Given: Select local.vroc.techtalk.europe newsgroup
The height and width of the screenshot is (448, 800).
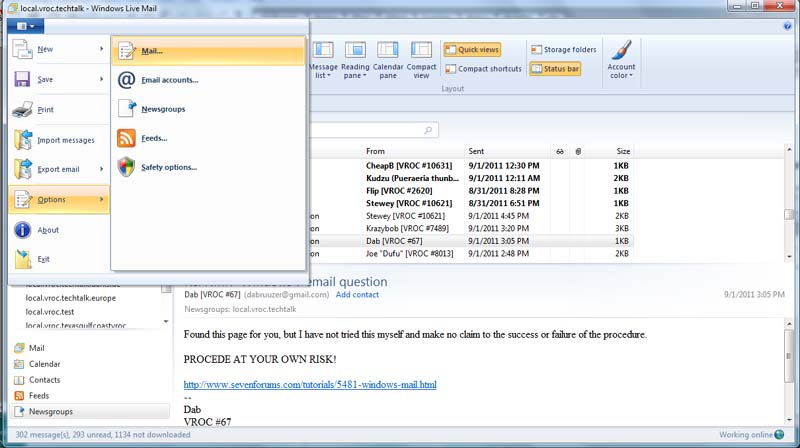Looking at the screenshot, I should (x=70, y=298).
